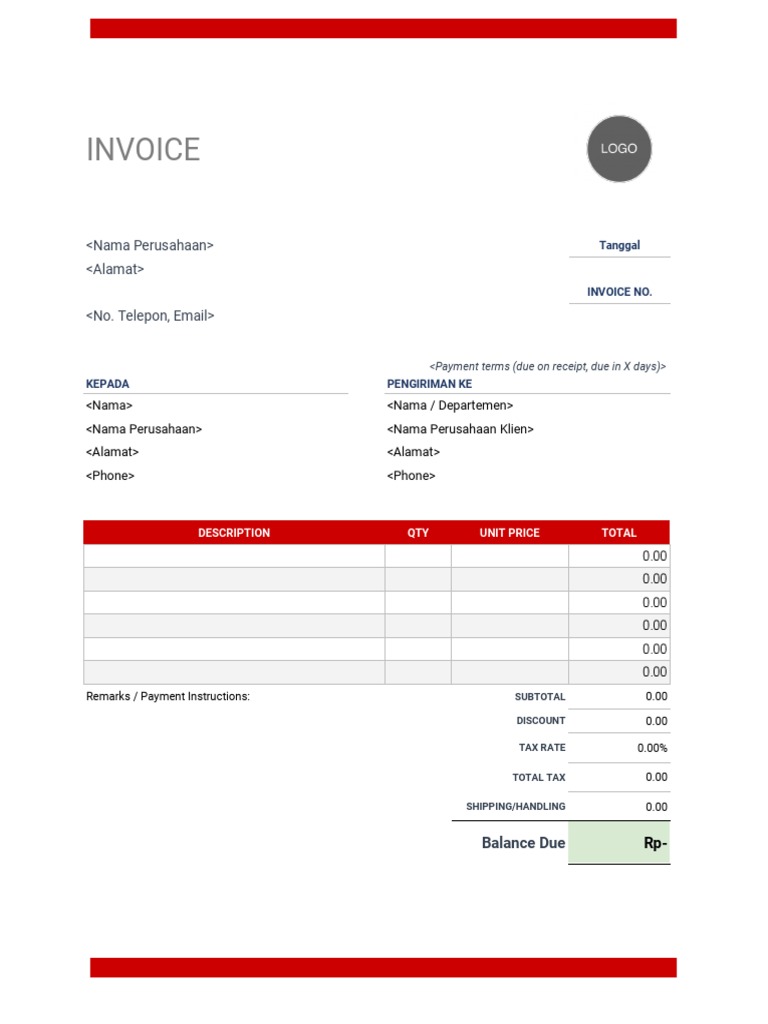Click the TOTAL TAX value 0.00
The image size is (768, 1024).
point(656,777)
